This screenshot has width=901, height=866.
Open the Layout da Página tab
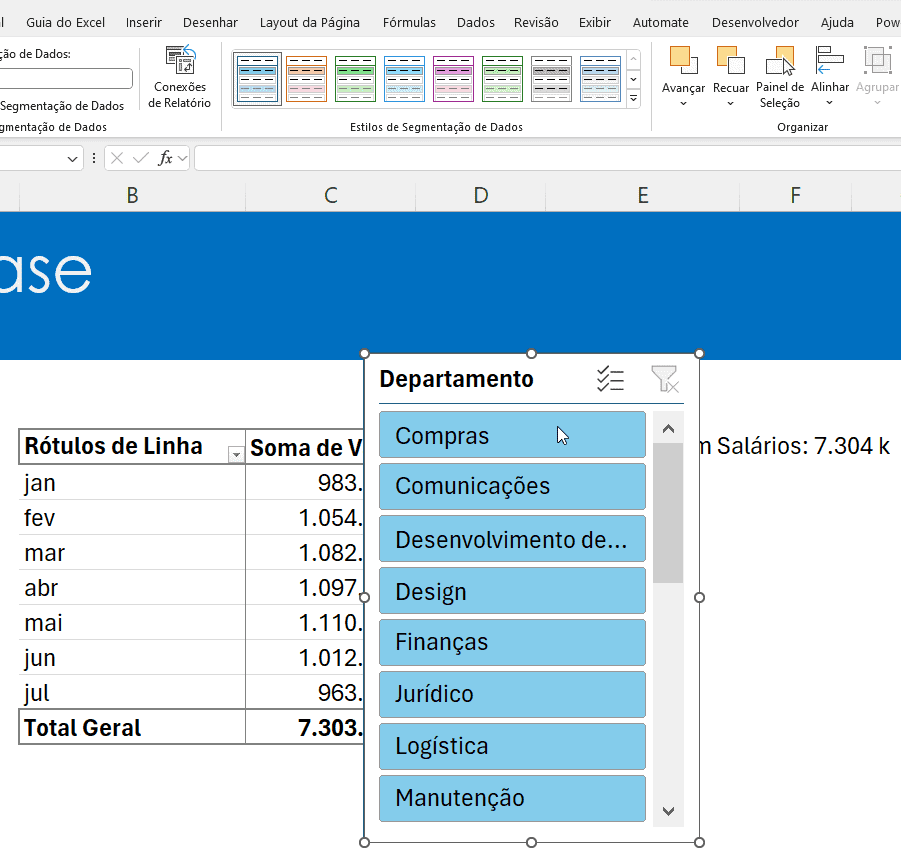[x=310, y=22]
